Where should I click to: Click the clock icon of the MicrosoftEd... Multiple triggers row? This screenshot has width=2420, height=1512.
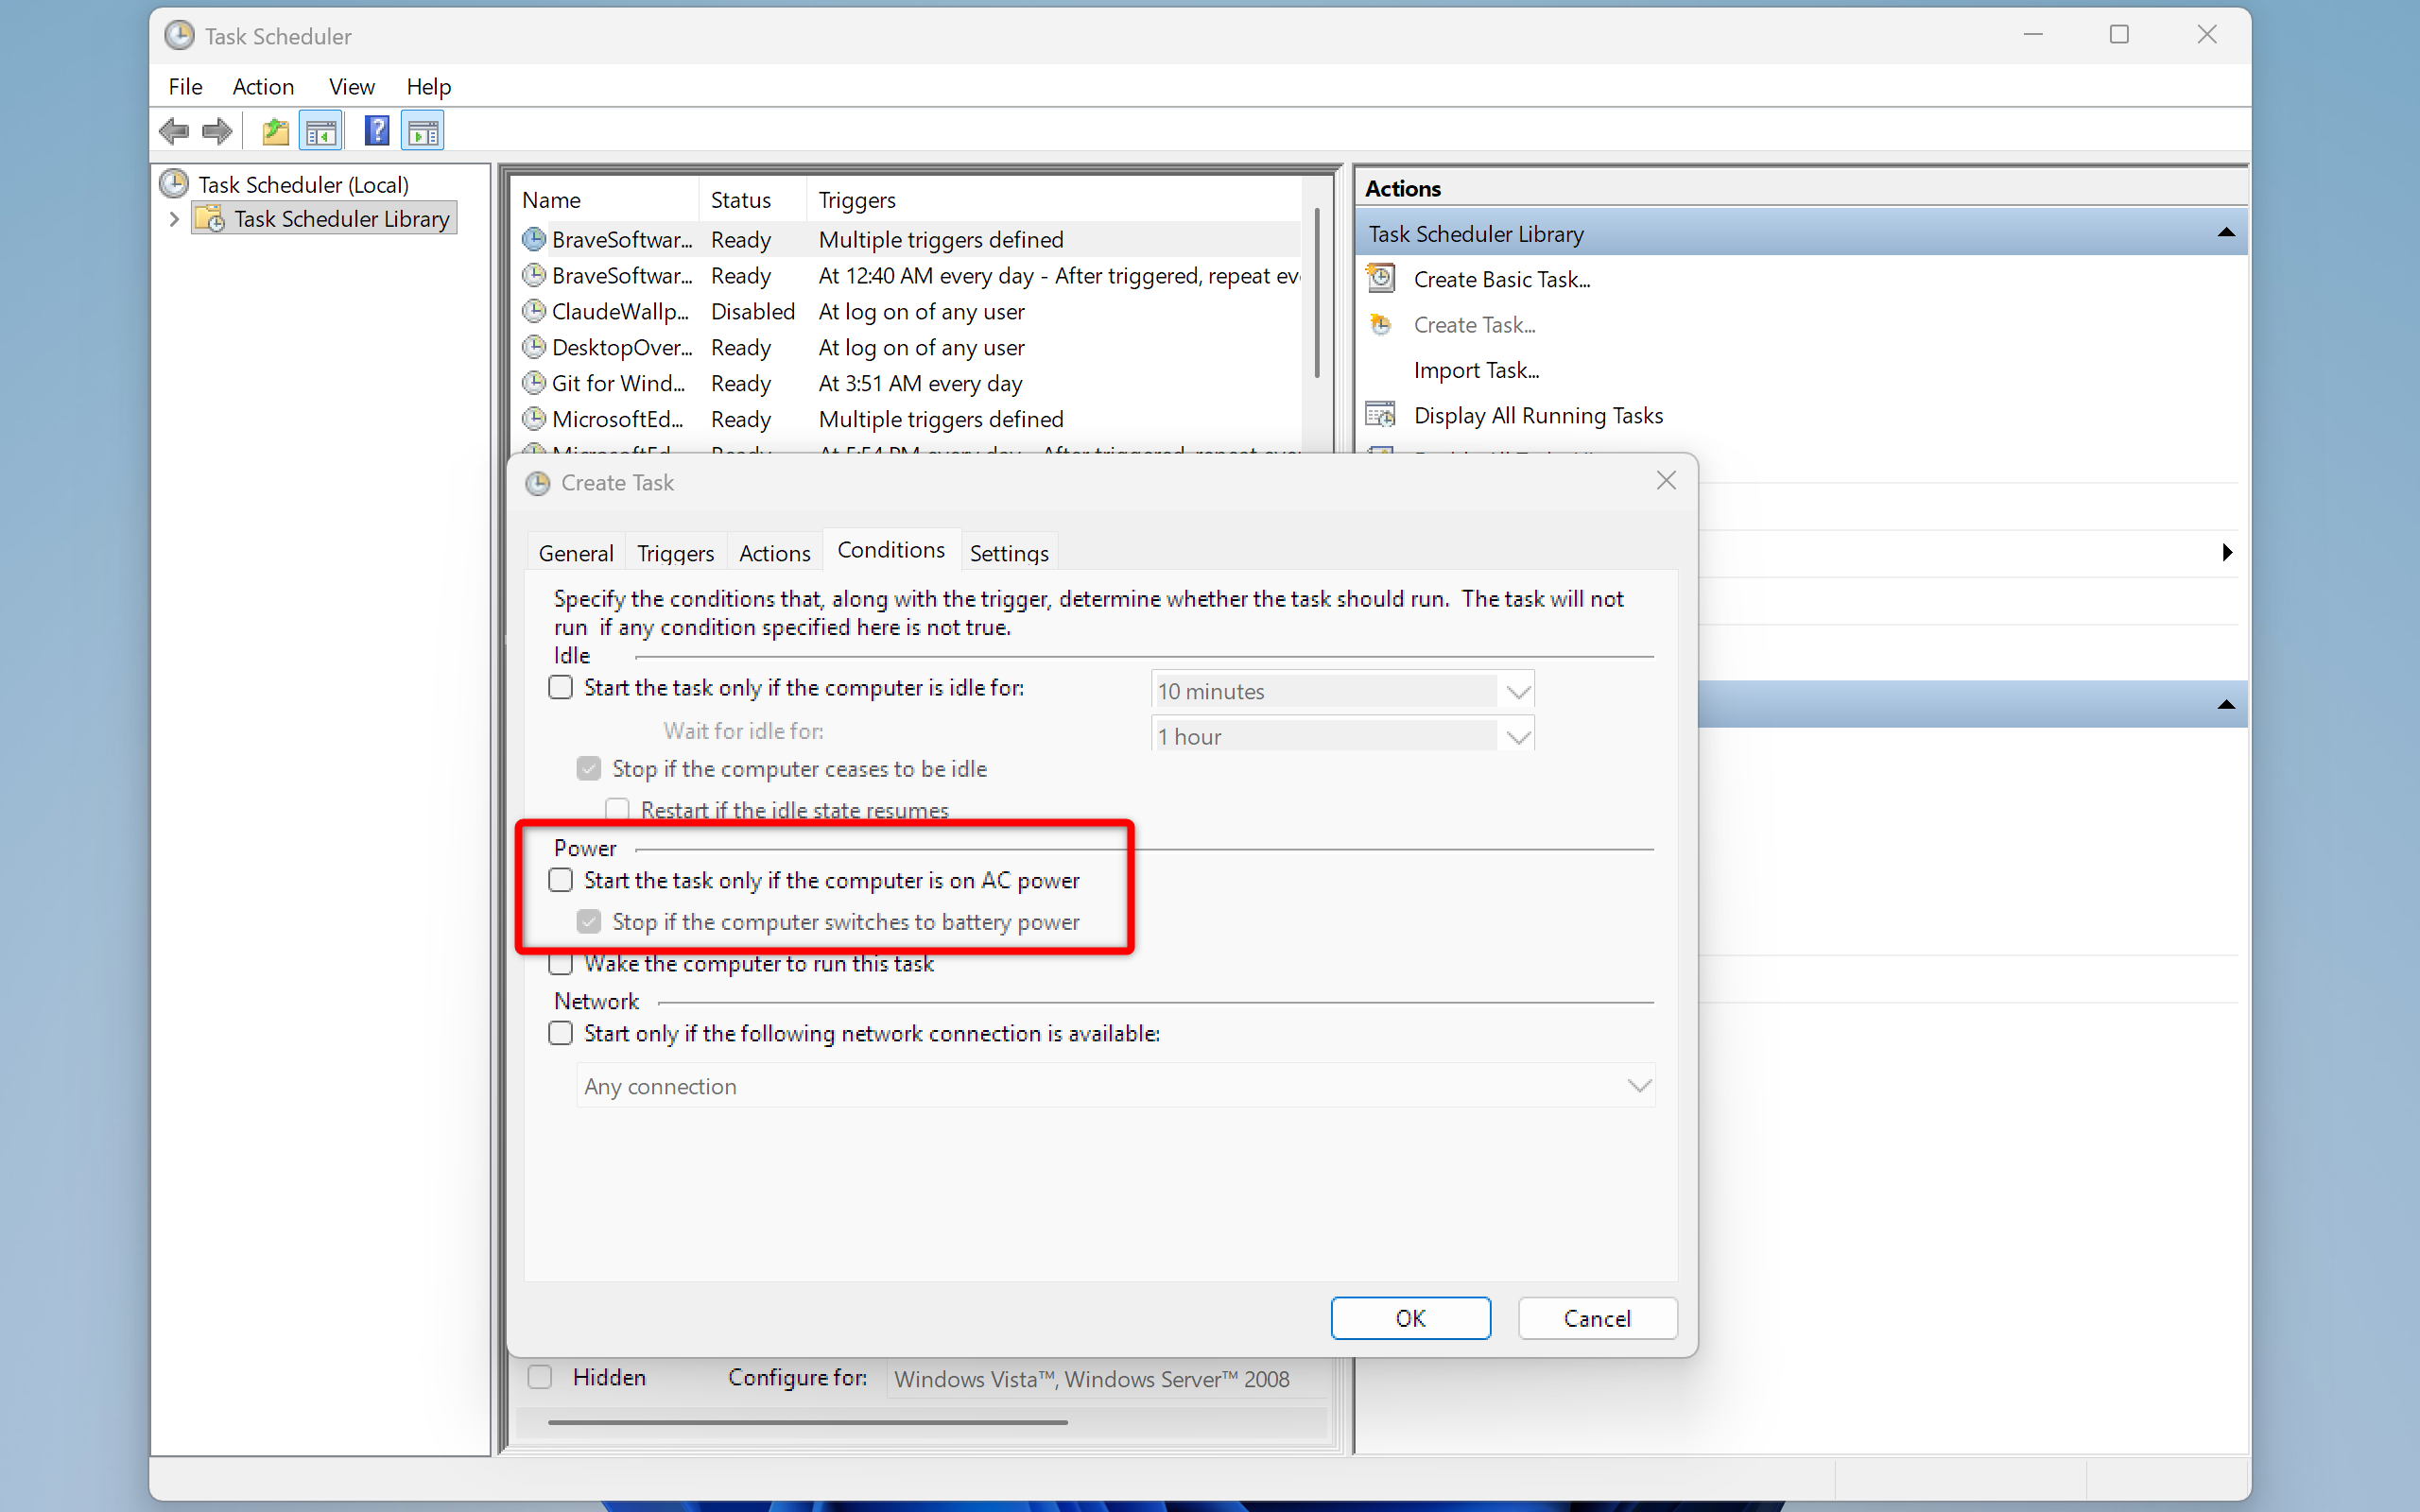coord(534,419)
